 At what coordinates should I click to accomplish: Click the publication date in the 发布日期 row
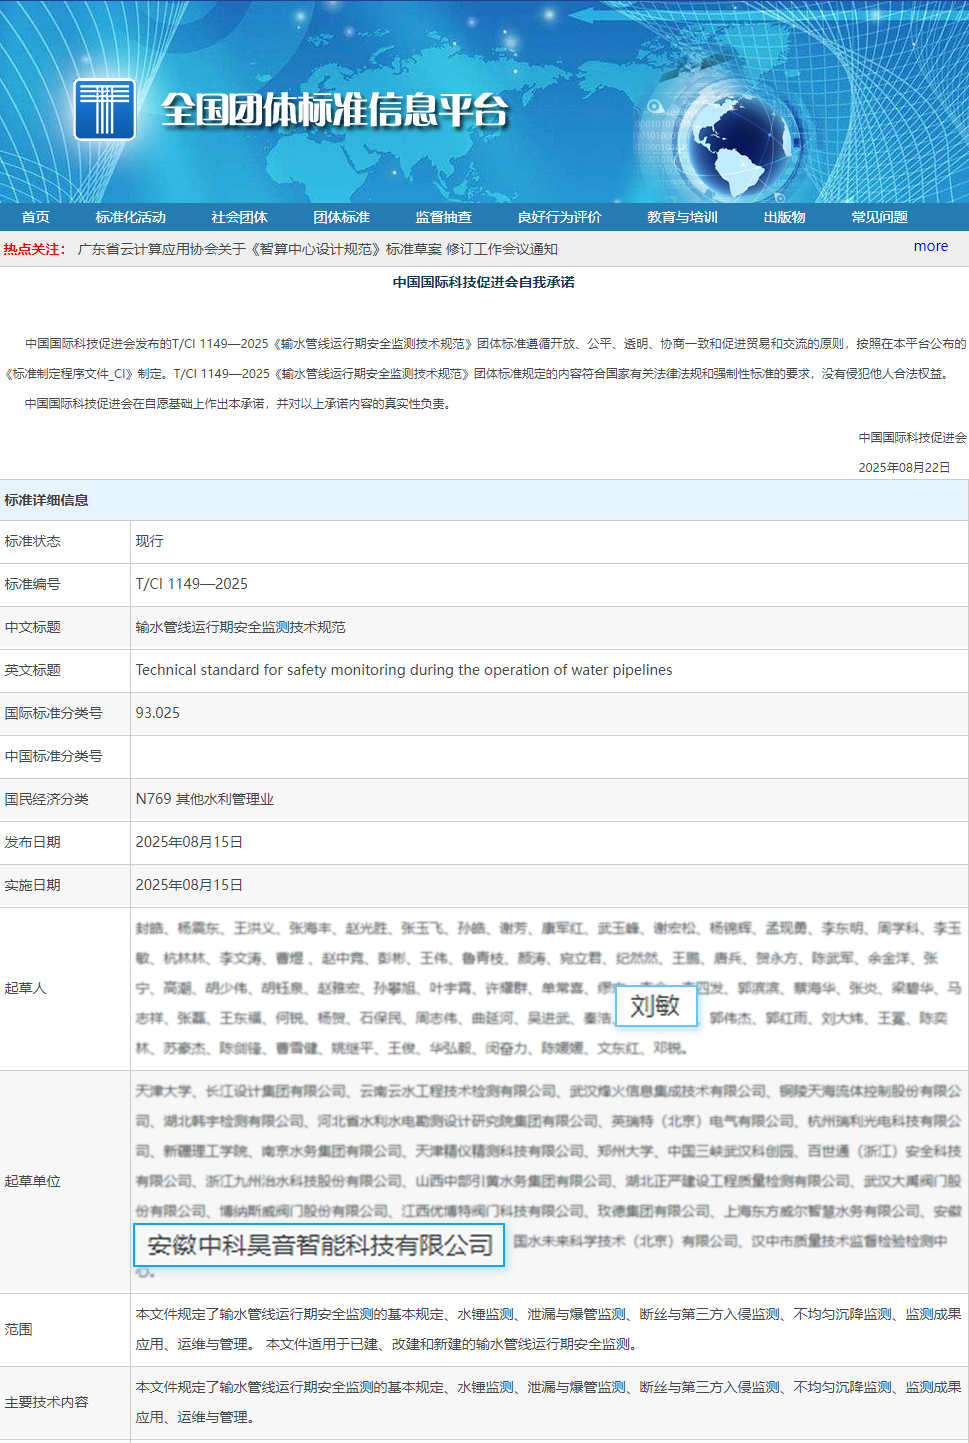190,842
